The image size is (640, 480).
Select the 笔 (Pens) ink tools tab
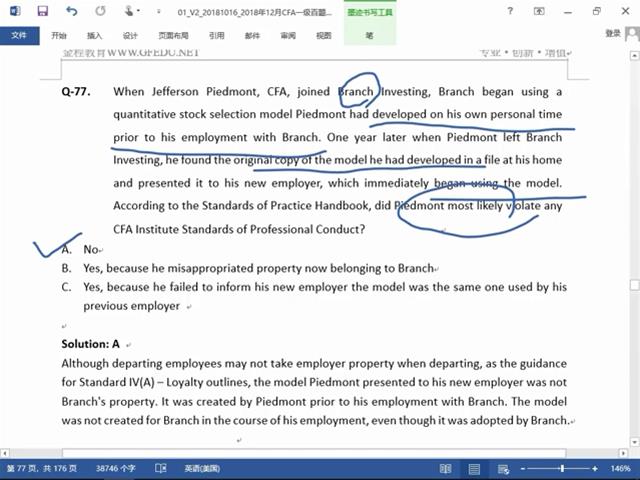(369, 35)
